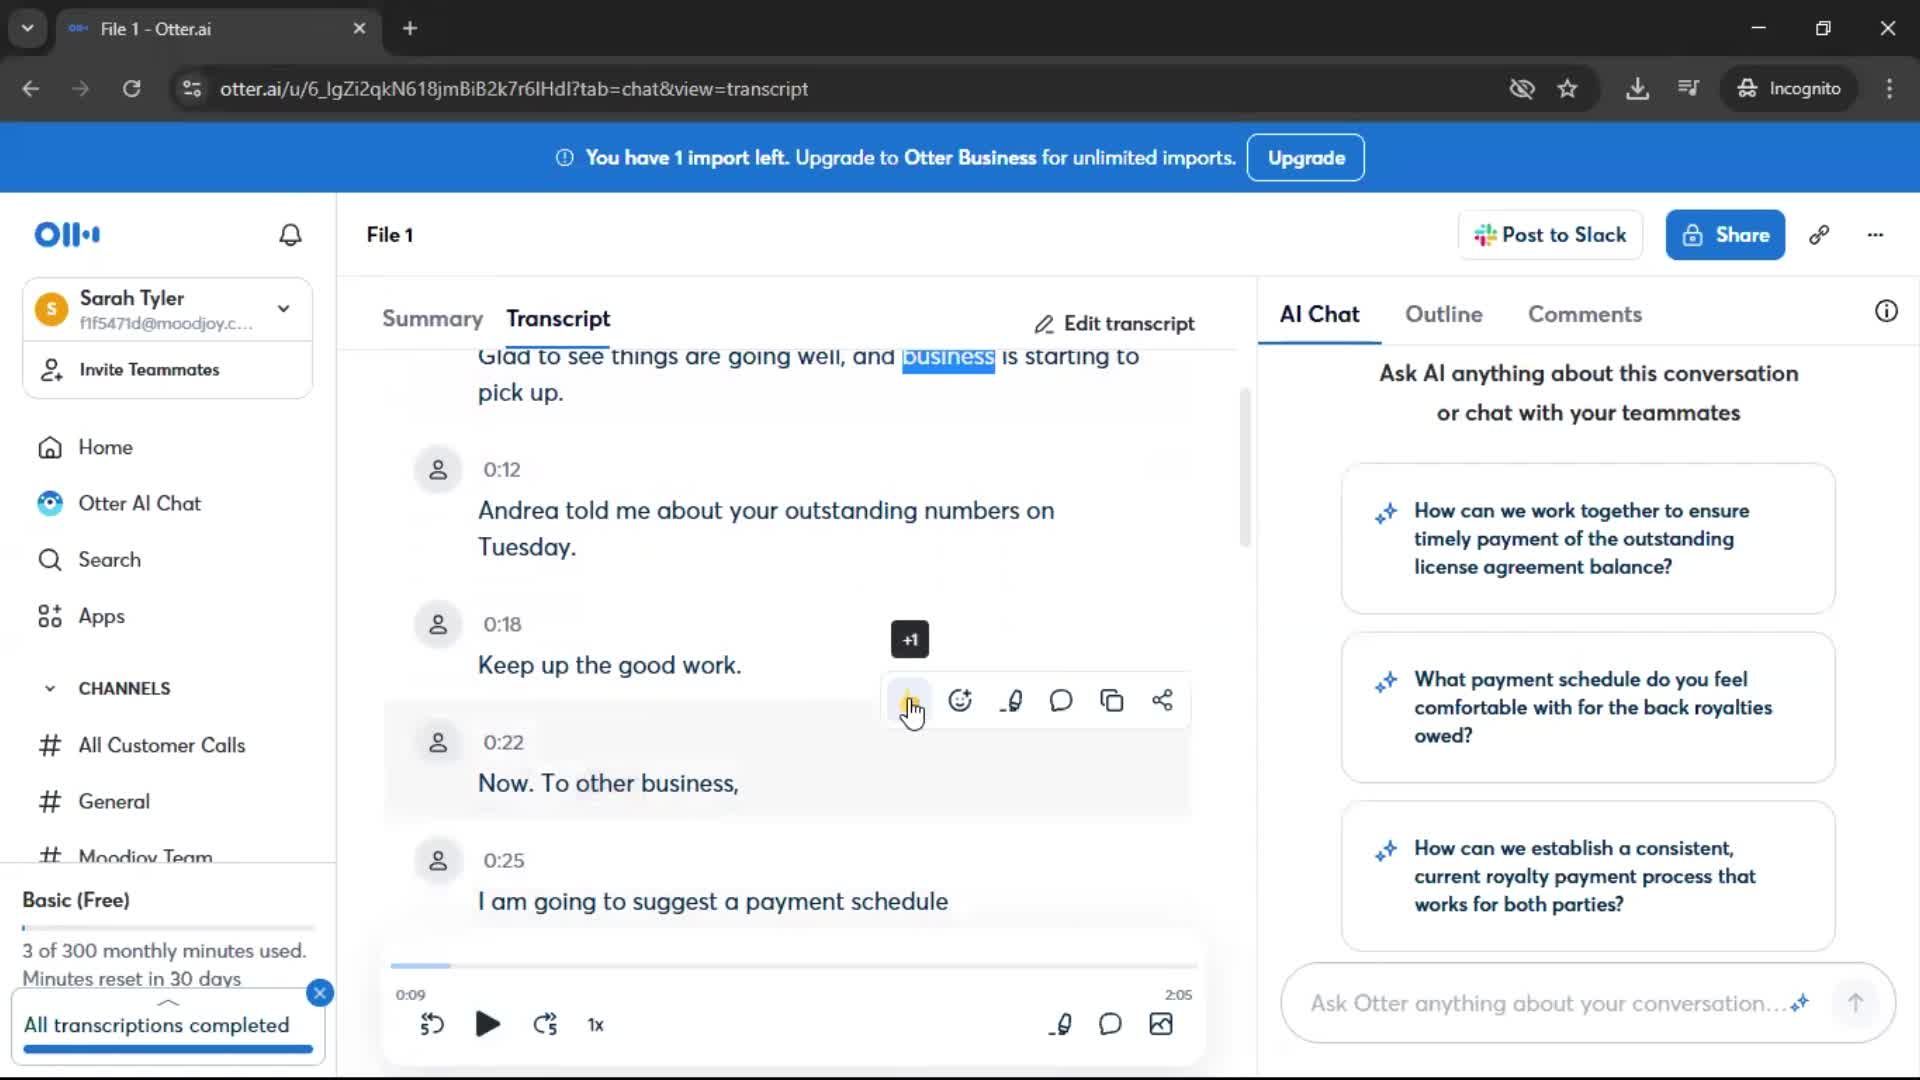The image size is (1920, 1080).
Task: Click the comment icon in the snippet toolbar
Action: pyautogui.click(x=1061, y=701)
